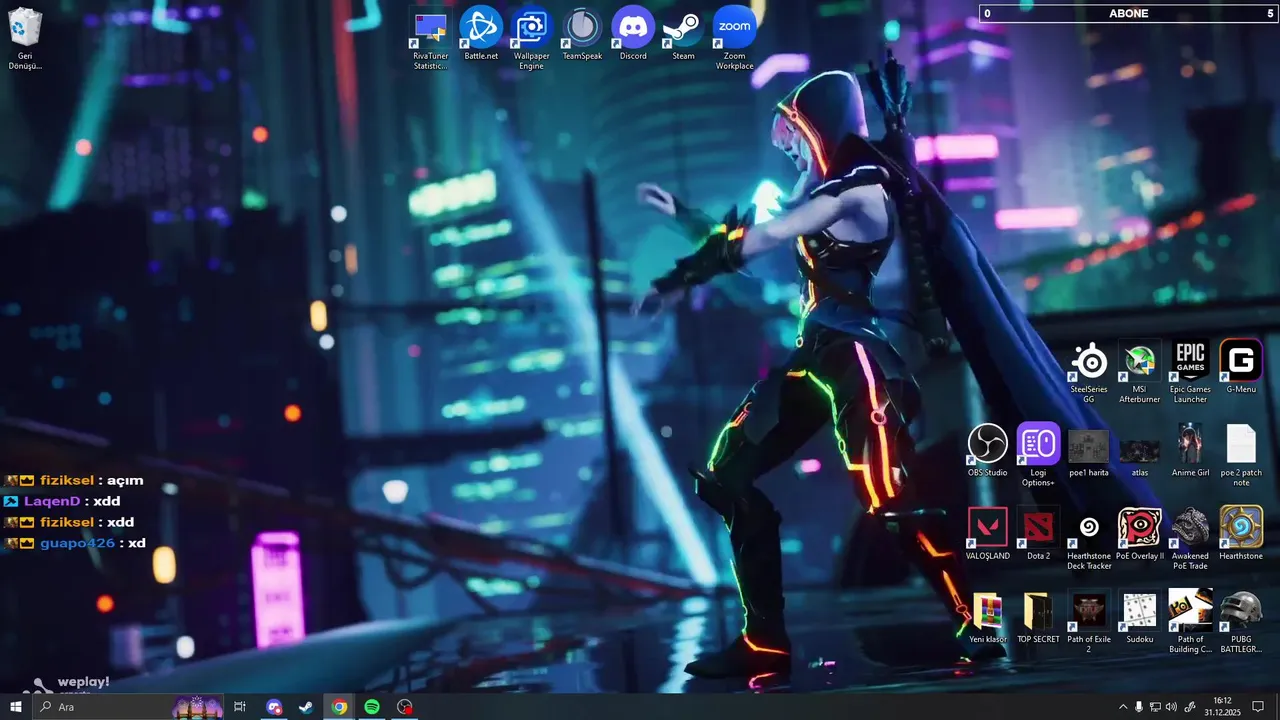The image size is (1280, 720).
Task: Click the ABONE goal bar
Action: tap(1129, 13)
